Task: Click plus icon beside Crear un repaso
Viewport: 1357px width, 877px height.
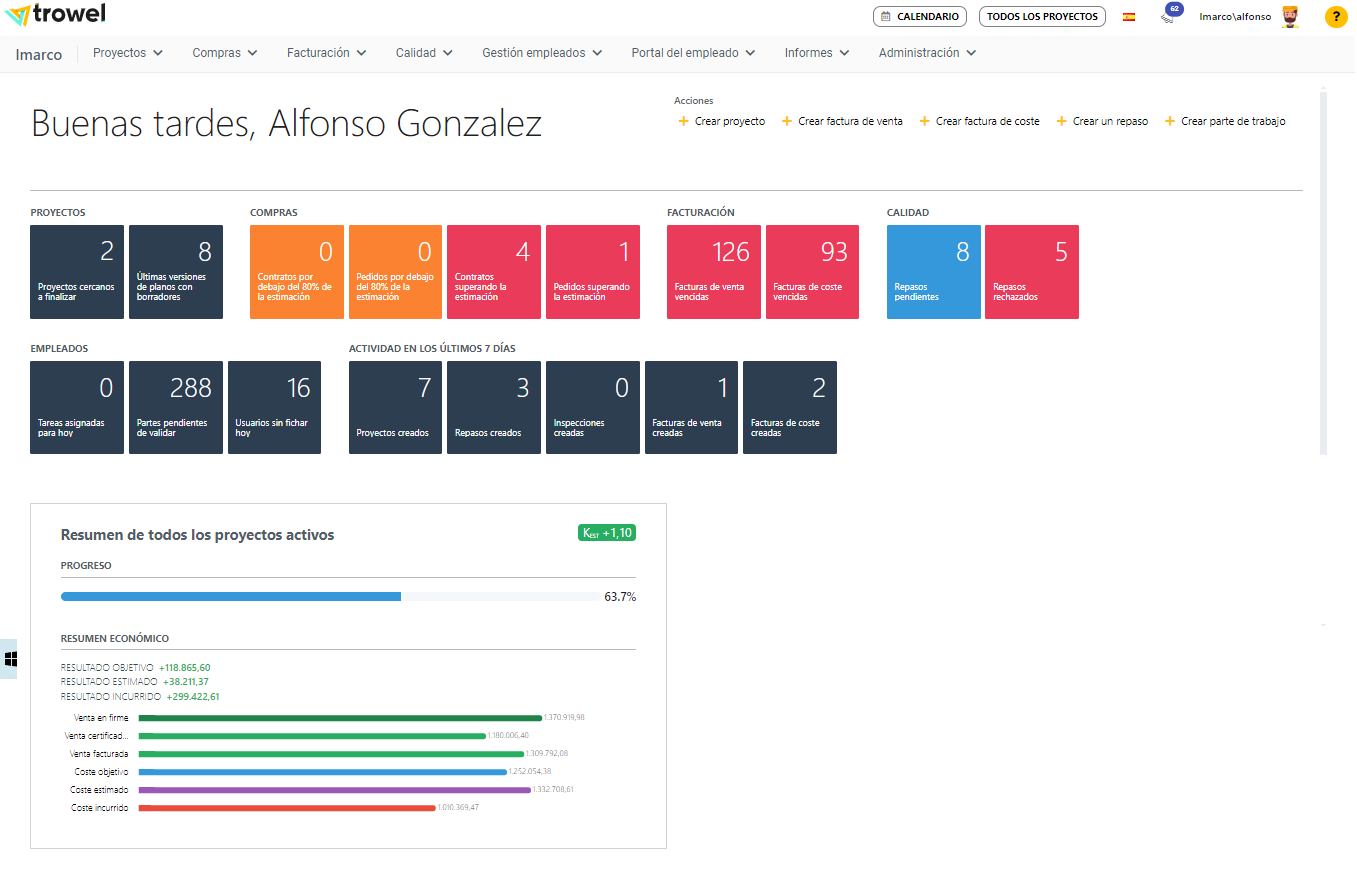Action: (1062, 122)
